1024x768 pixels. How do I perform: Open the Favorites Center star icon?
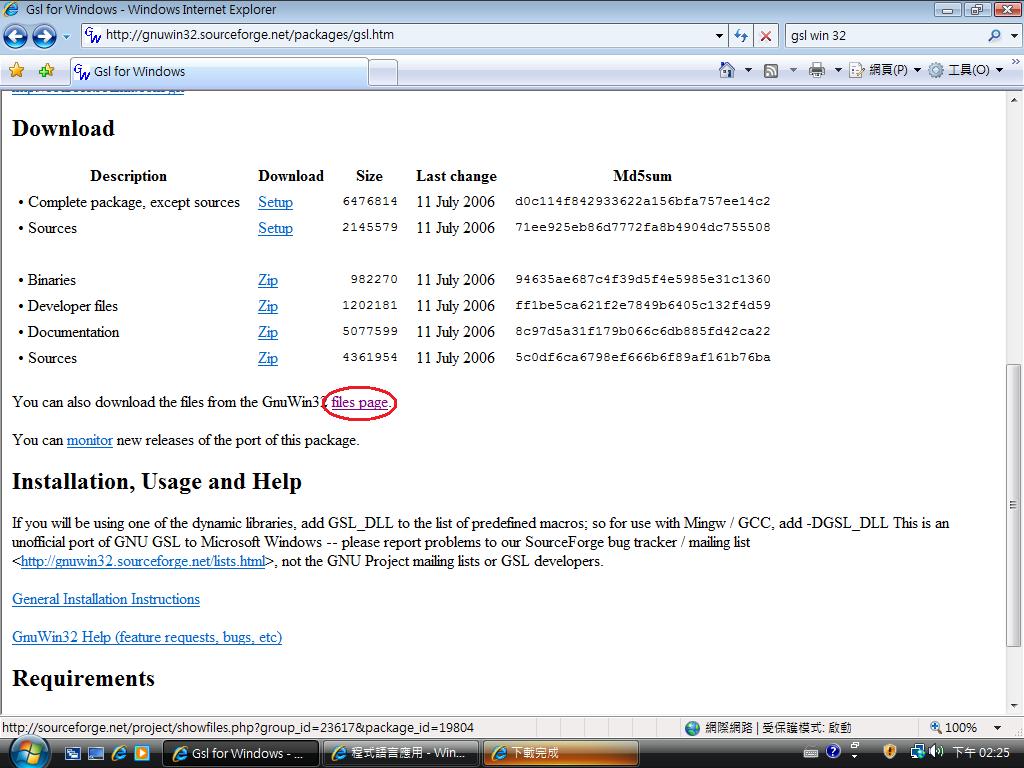point(16,71)
